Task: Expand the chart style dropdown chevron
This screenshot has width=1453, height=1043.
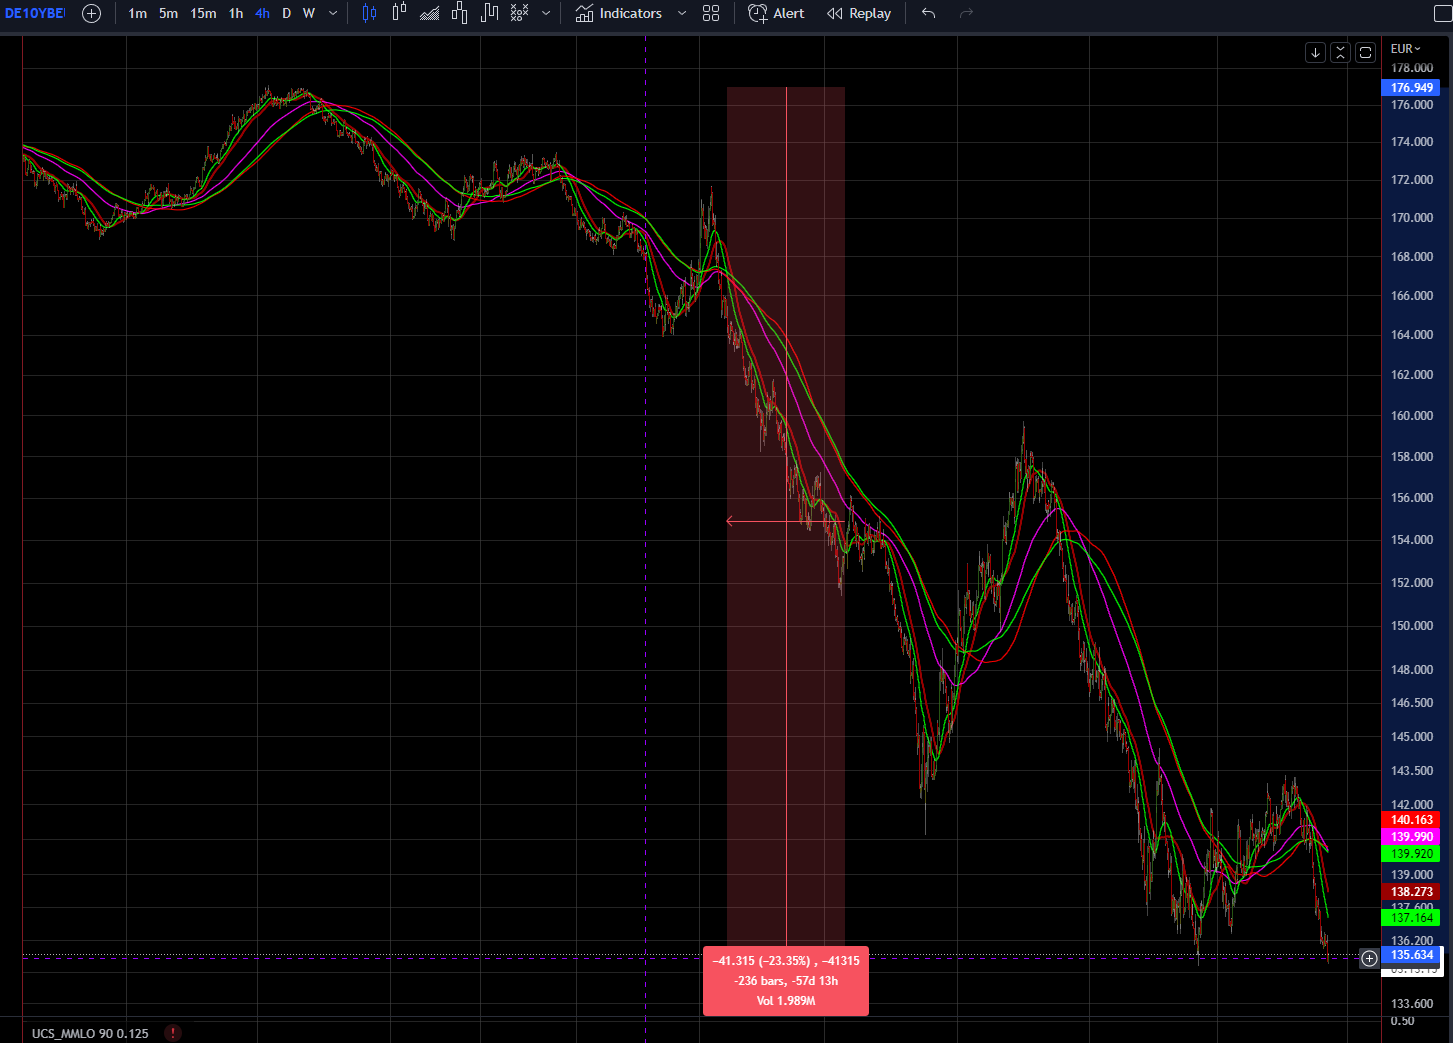Action: click(546, 13)
